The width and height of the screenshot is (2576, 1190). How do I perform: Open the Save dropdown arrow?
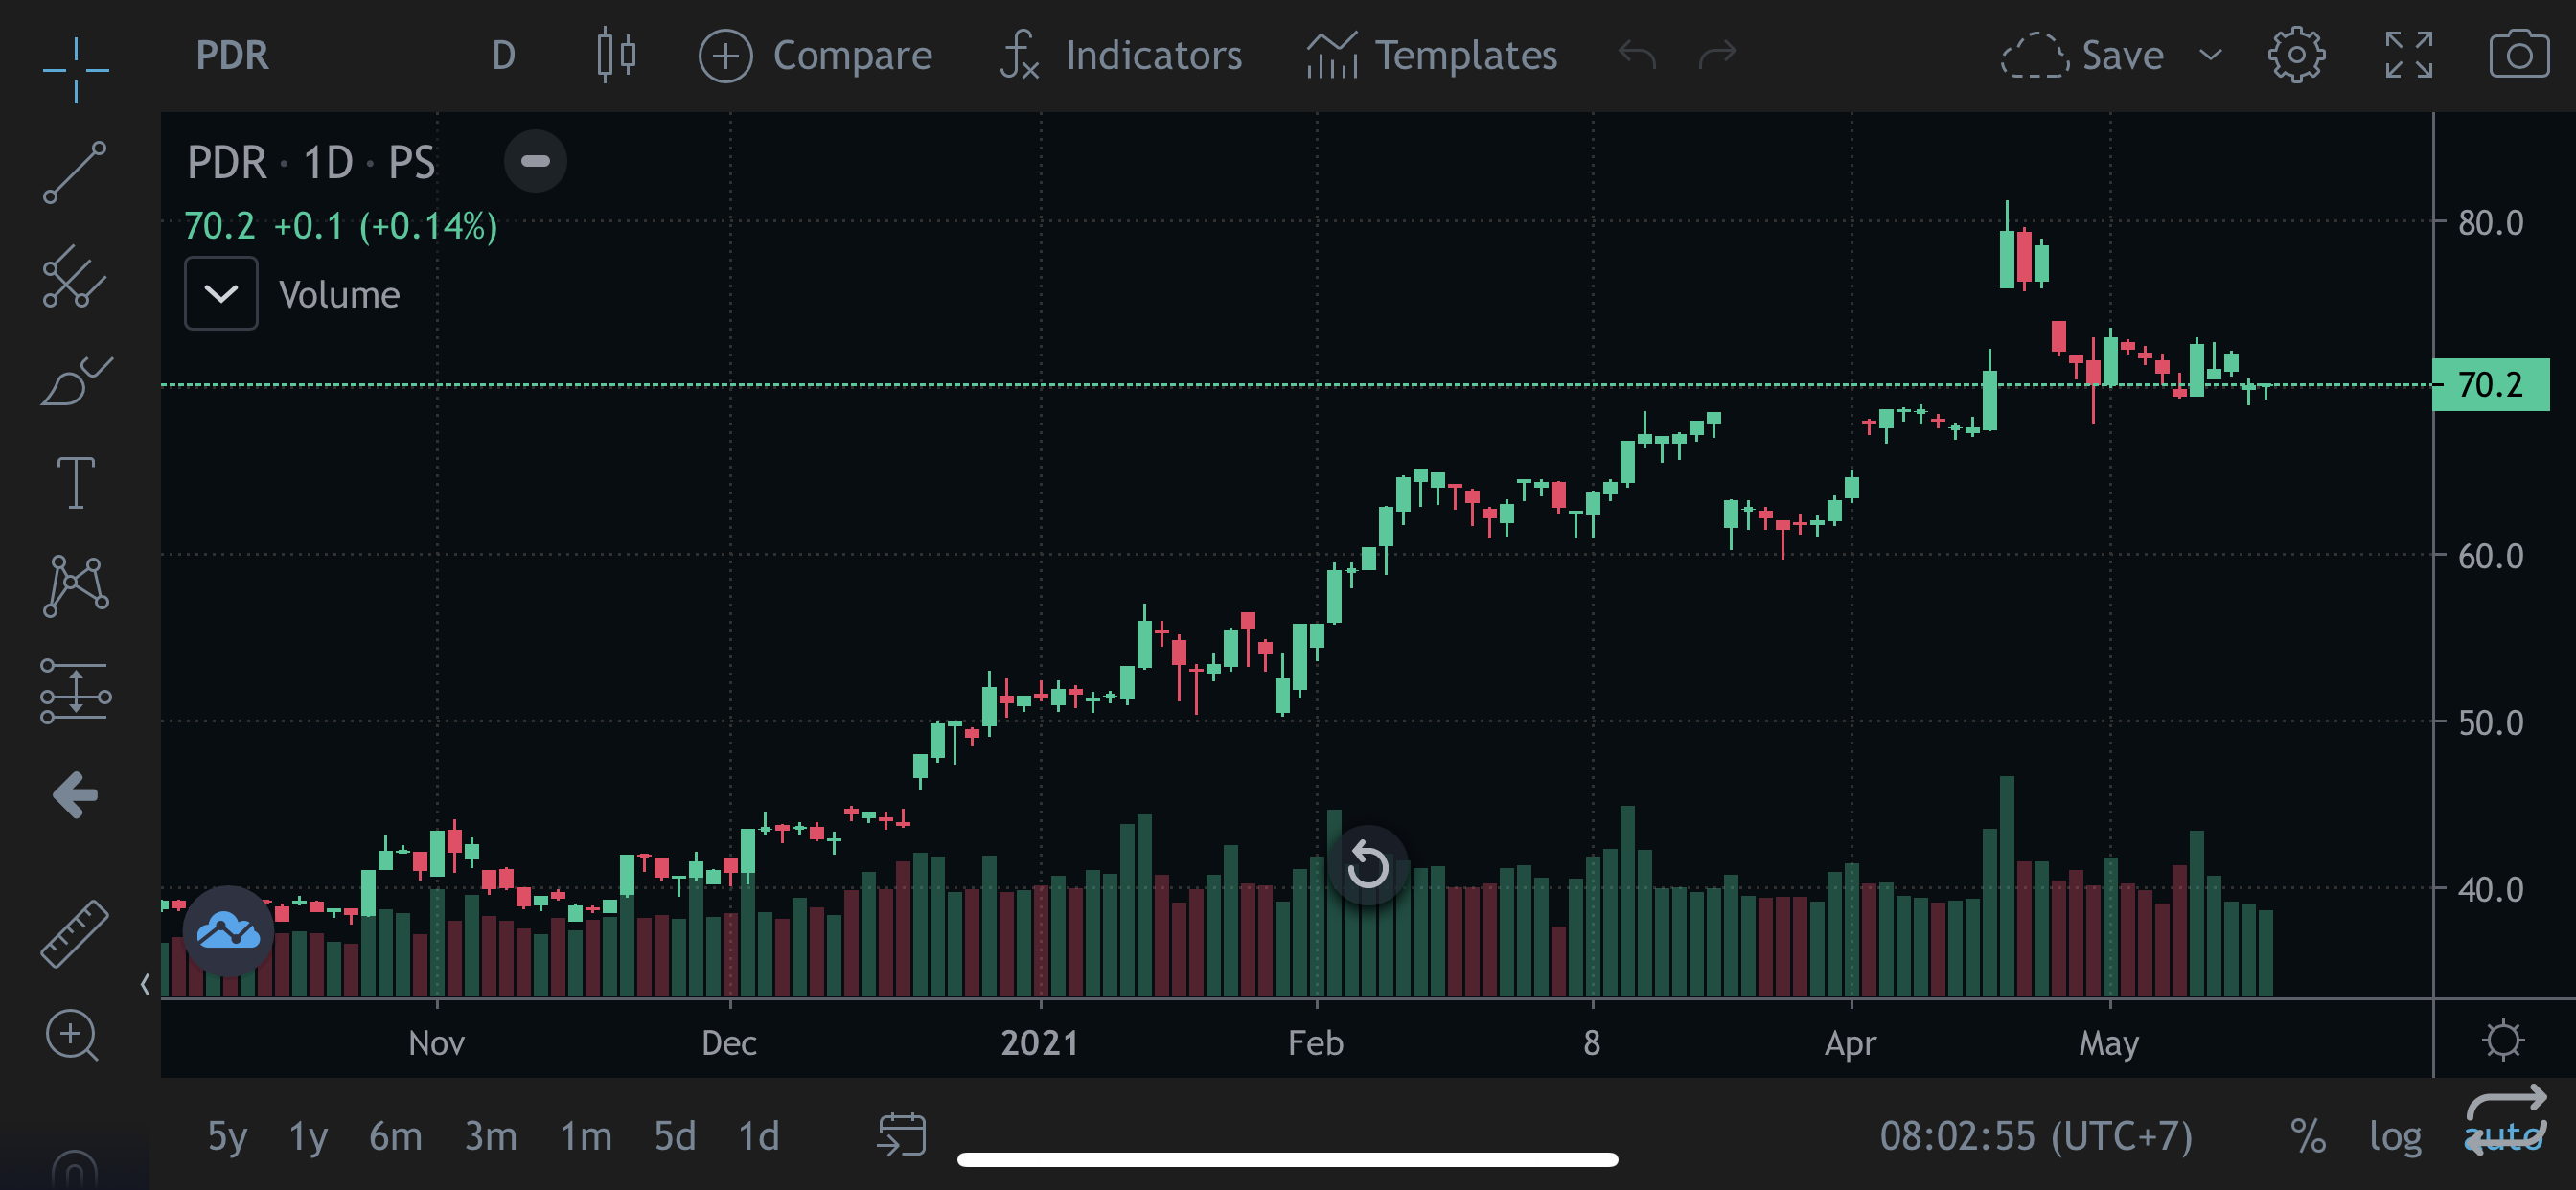click(x=2210, y=55)
